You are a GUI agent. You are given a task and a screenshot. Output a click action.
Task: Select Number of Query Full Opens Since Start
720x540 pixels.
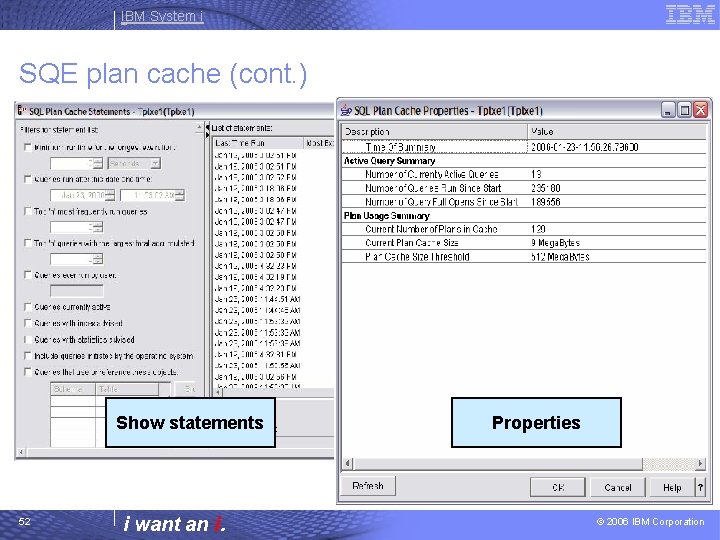[x=524, y=202]
